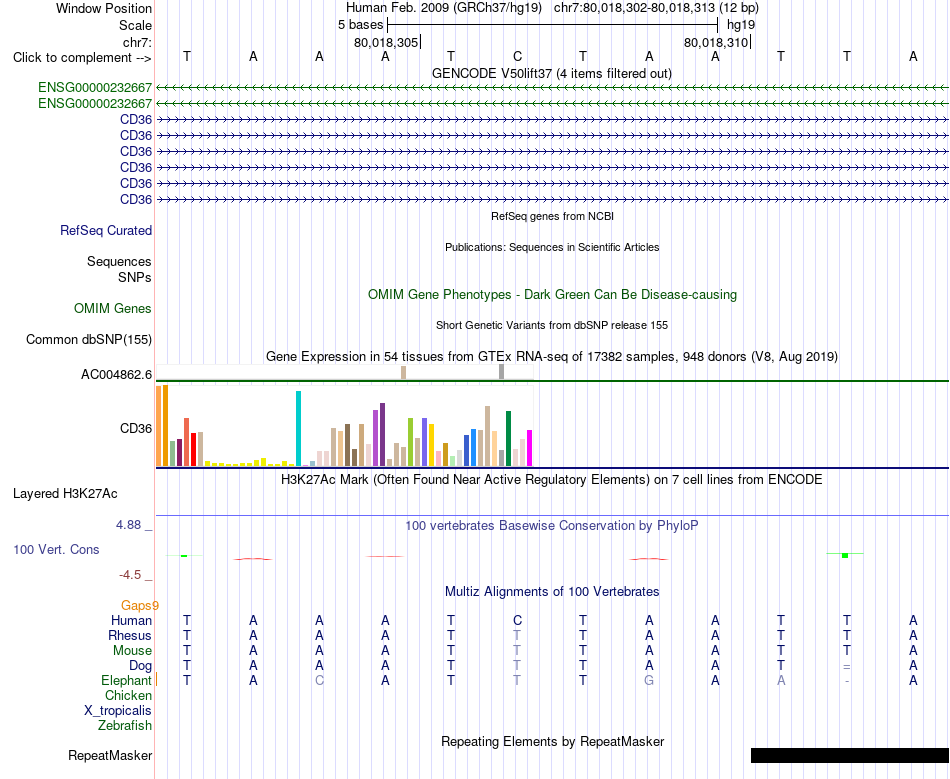
Task: Click the black RepeatMasker repeat element block
Action: click(x=850, y=755)
